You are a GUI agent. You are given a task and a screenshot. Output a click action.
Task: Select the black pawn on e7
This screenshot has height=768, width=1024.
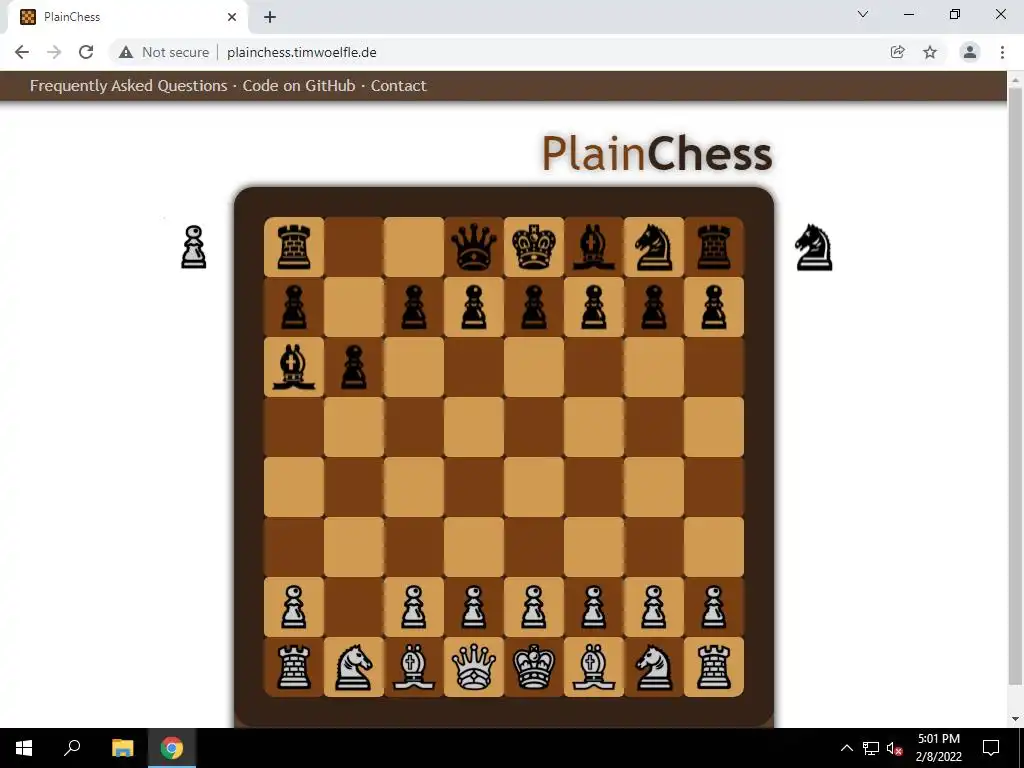(534, 307)
